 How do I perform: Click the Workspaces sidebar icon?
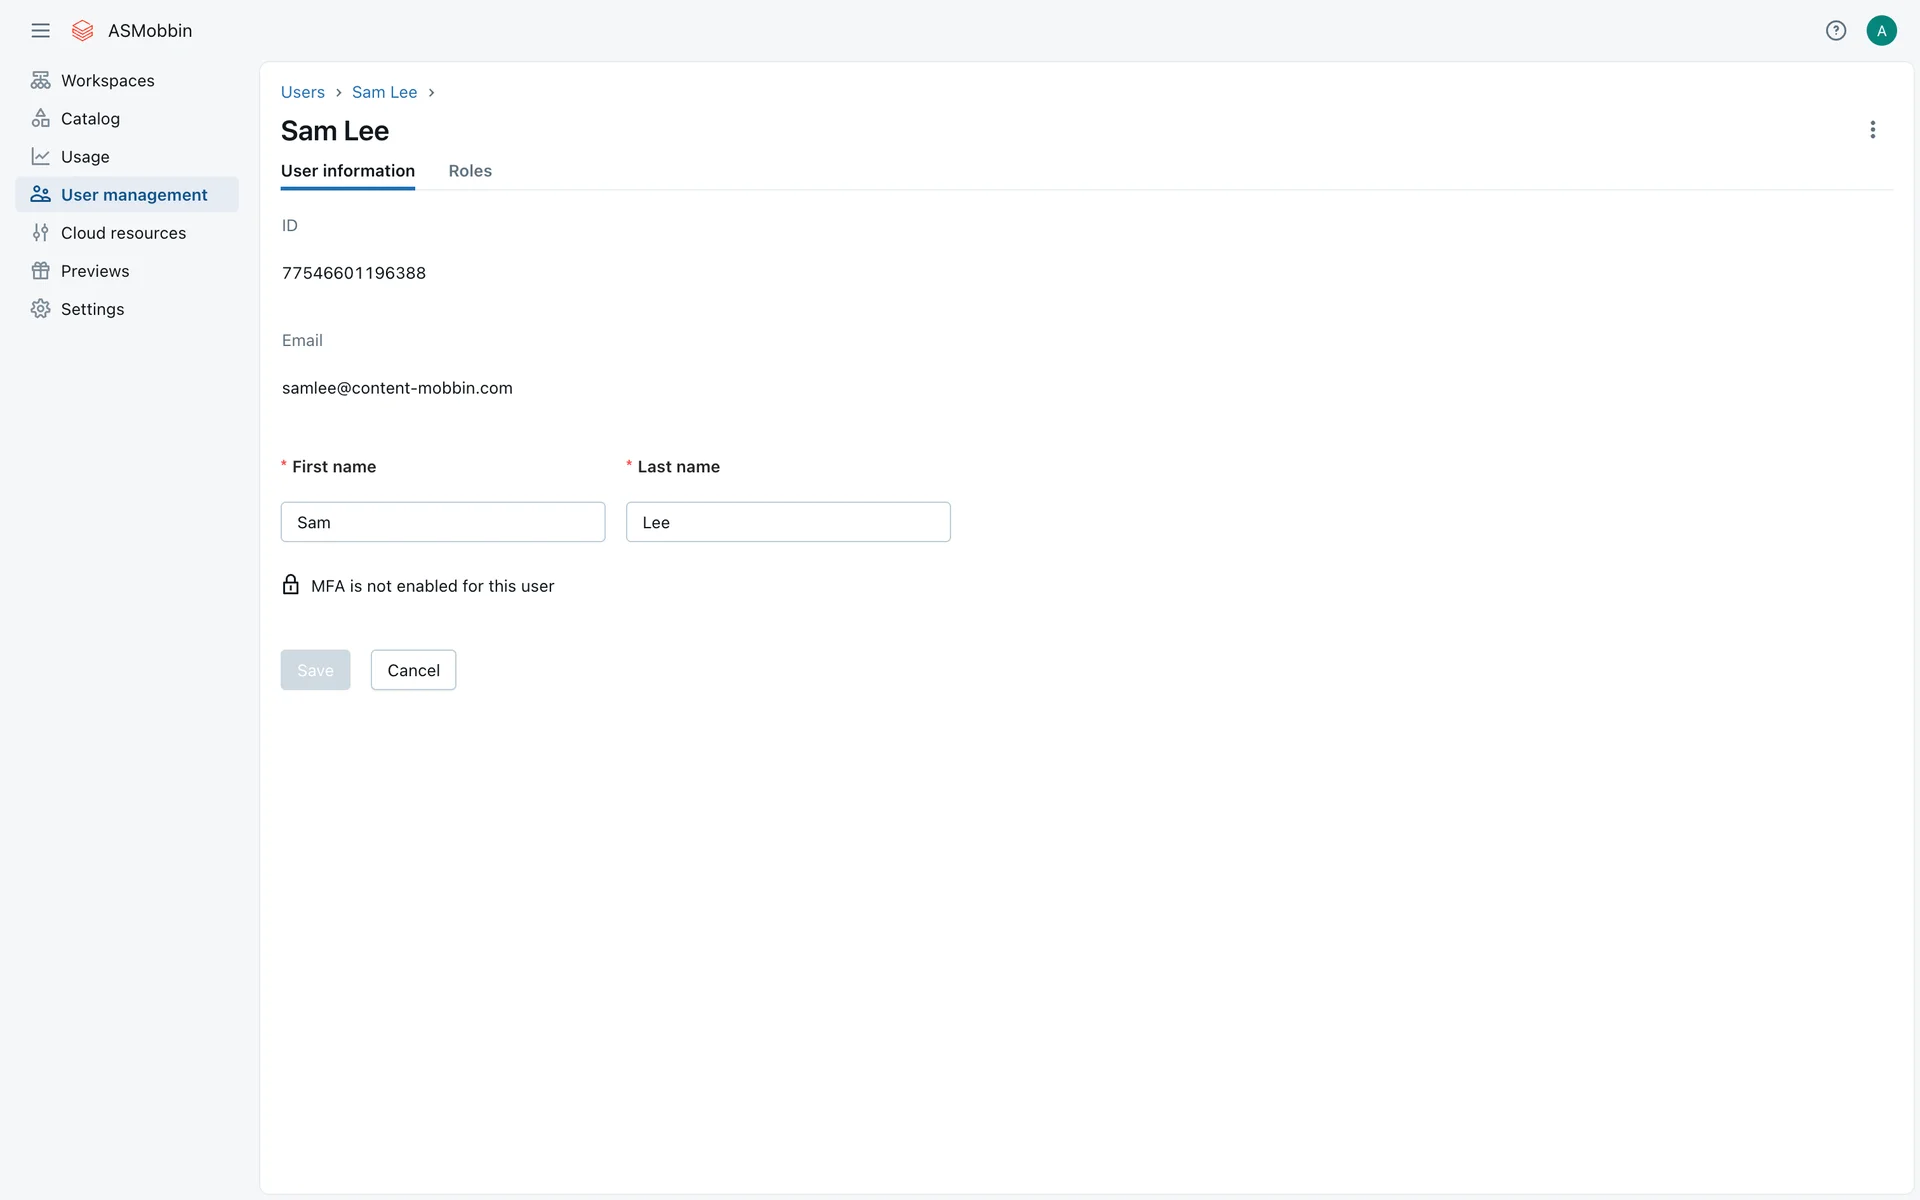(40, 81)
